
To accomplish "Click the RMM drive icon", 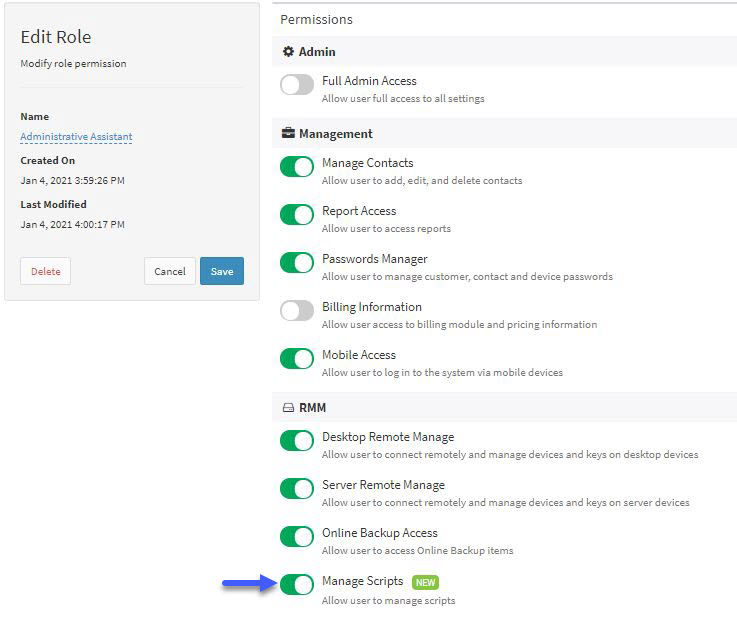I will (288, 408).
